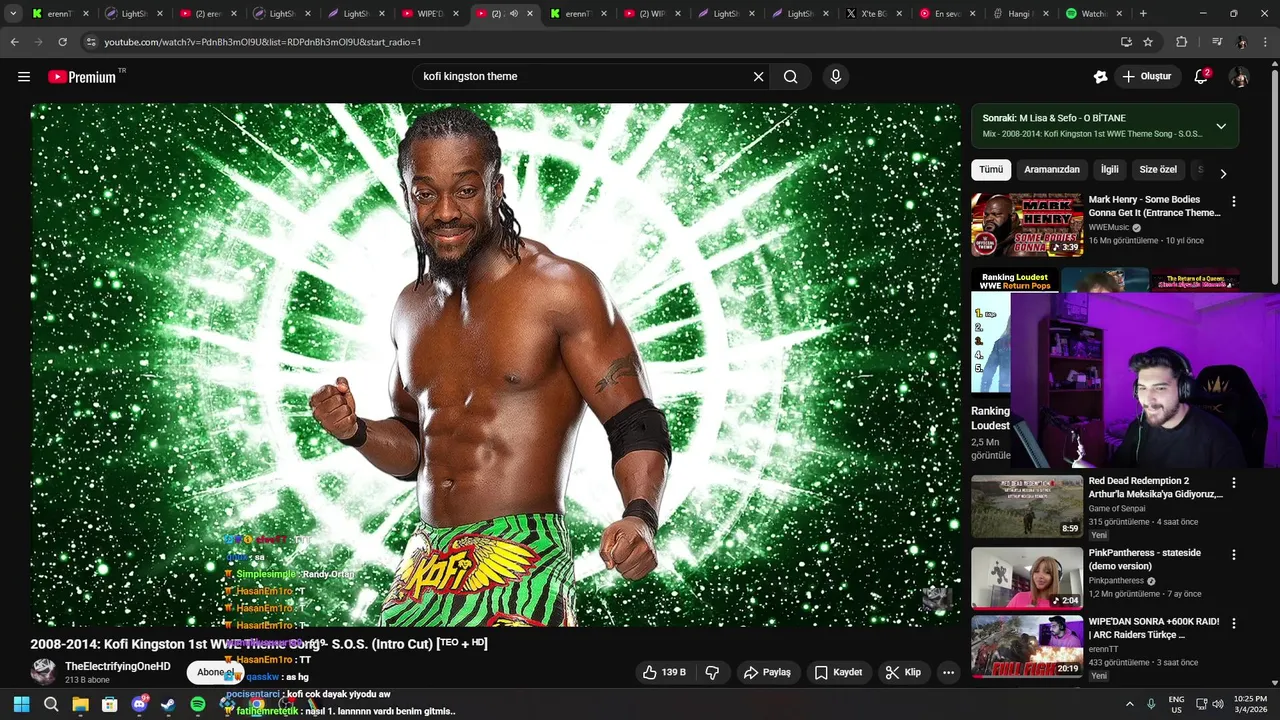Open the tab search dropdown arrow
Image resolution: width=1280 pixels, height=720 pixels.
pos(13,14)
